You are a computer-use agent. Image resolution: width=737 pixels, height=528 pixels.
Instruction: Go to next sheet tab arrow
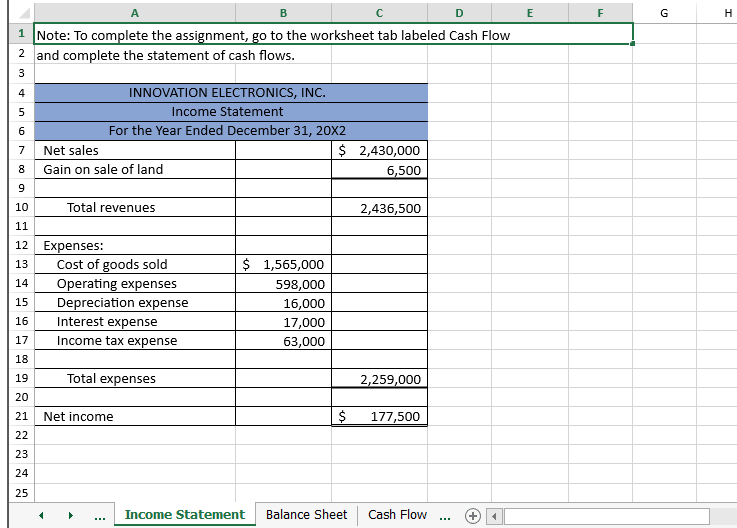click(x=71, y=515)
